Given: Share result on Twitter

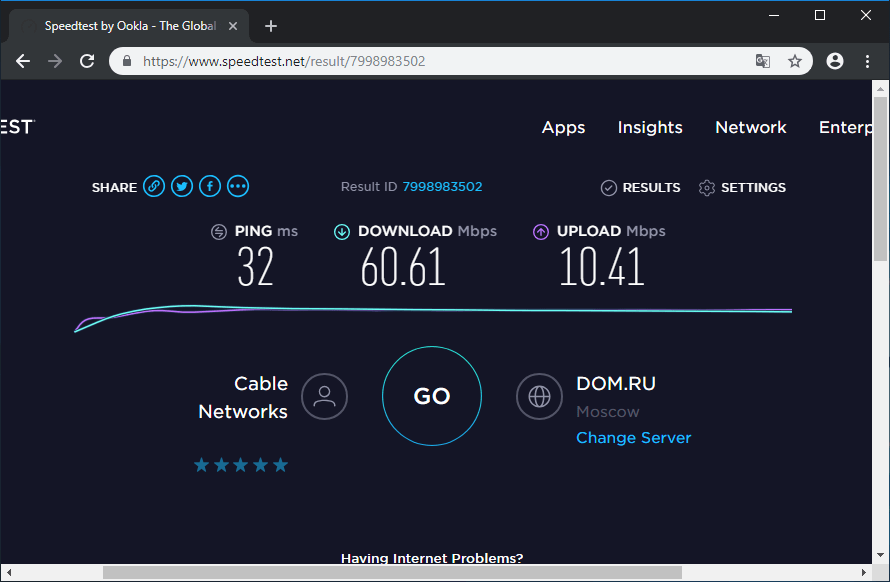Looking at the screenshot, I should [x=181, y=186].
